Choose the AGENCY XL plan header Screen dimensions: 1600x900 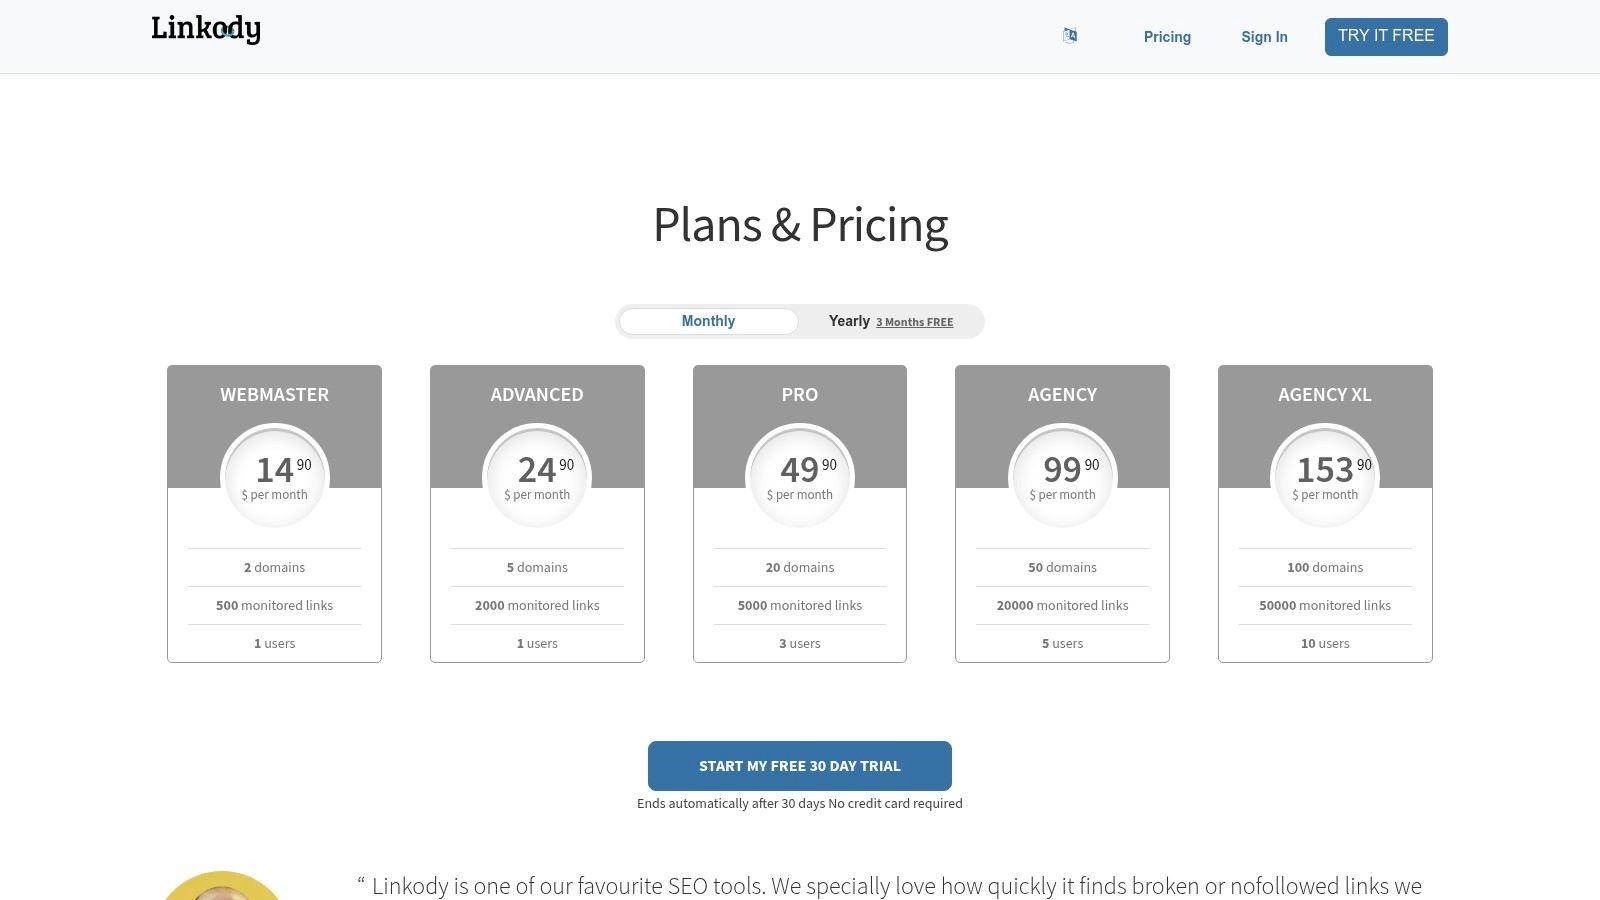click(x=1325, y=395)
